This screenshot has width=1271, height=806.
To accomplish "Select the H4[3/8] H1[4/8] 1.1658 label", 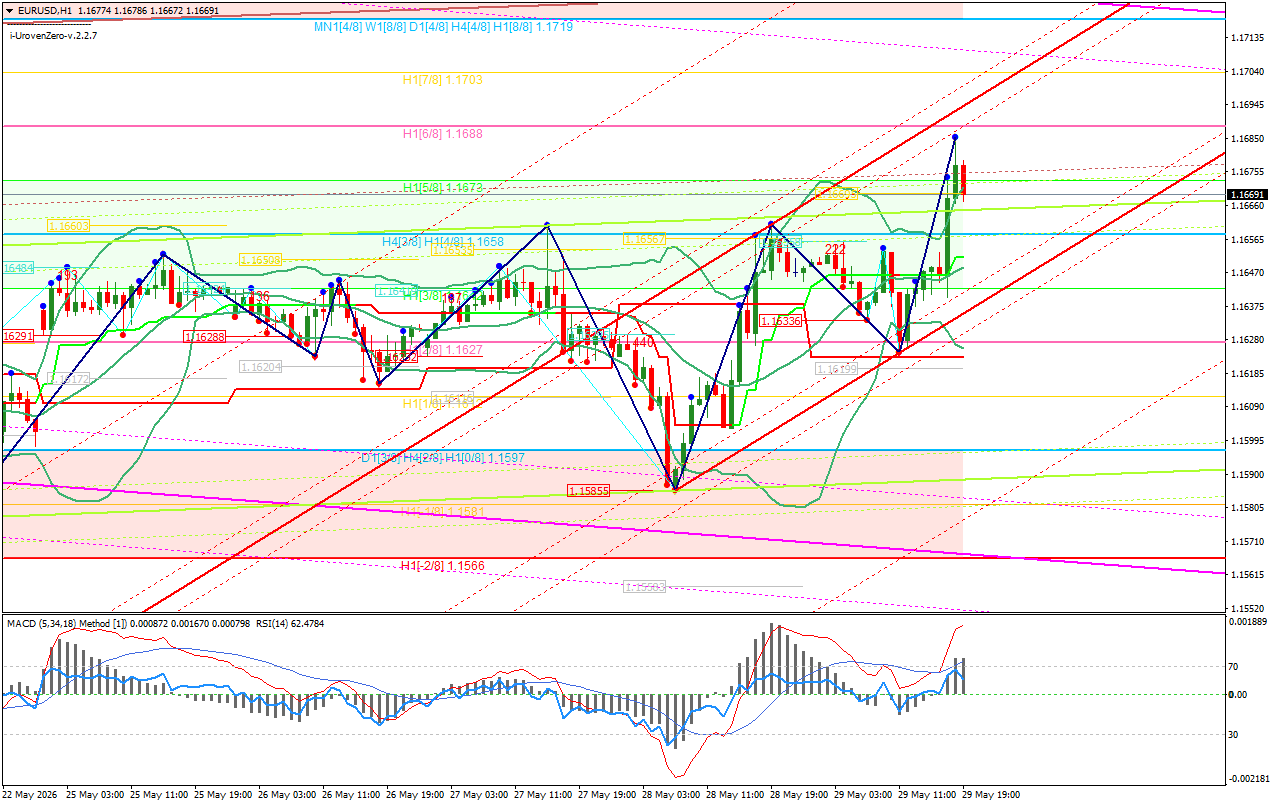I will pyautogui.click(x=443, y=242).
